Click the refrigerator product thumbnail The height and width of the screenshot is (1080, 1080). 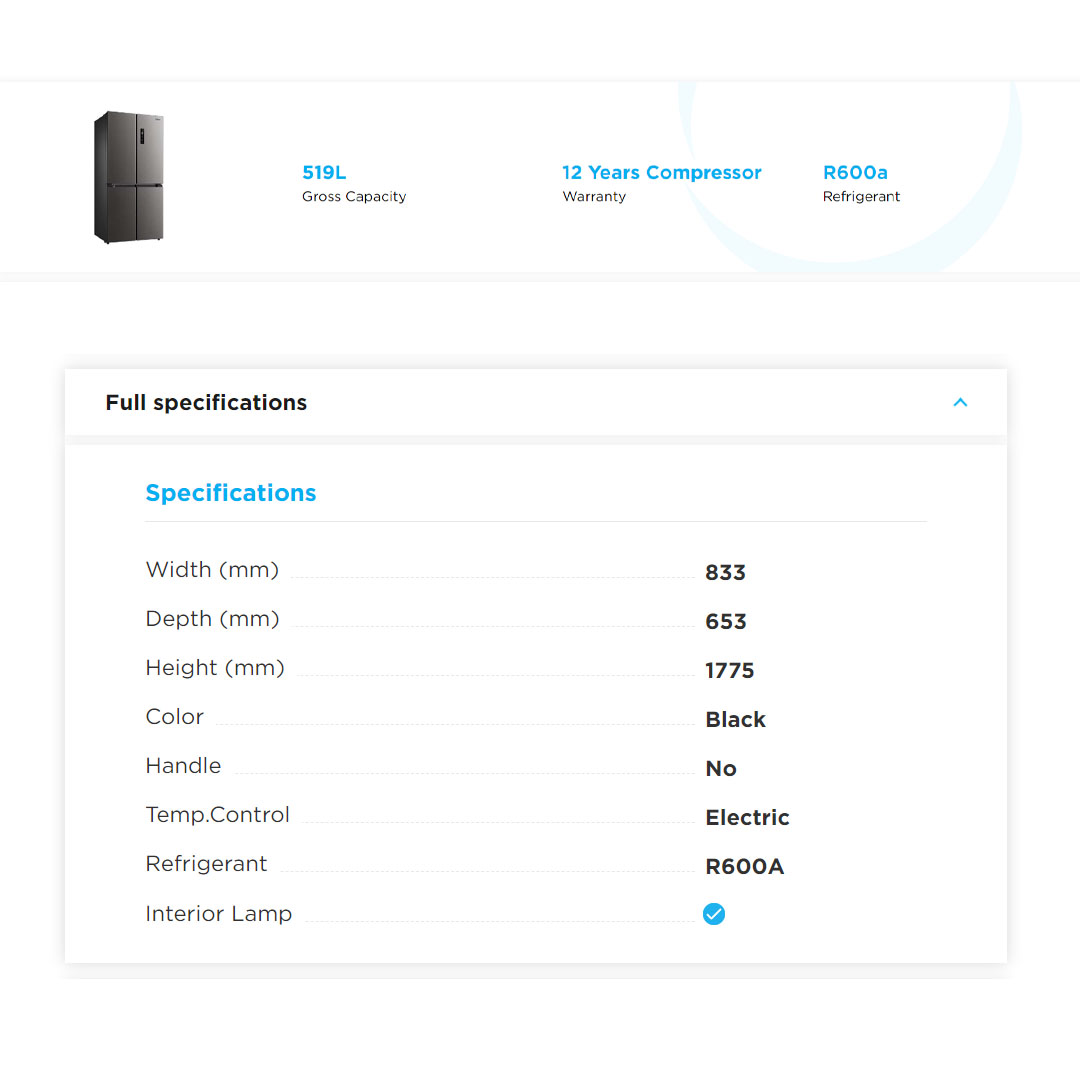(129, 177)
